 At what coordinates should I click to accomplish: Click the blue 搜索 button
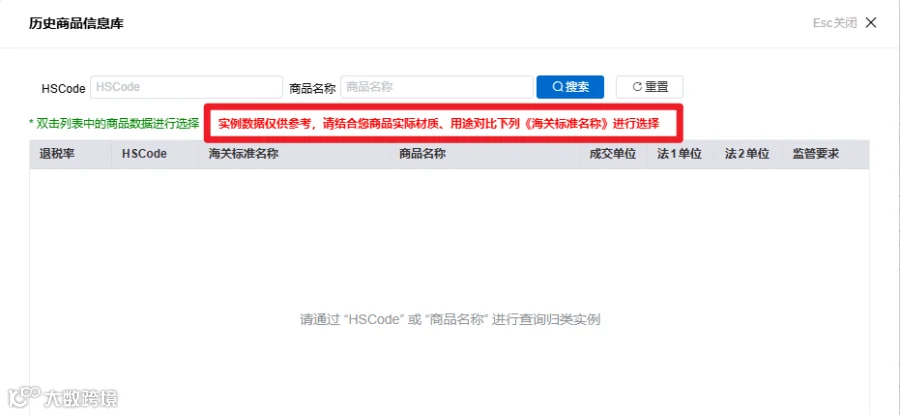click(x=570, y=87)
